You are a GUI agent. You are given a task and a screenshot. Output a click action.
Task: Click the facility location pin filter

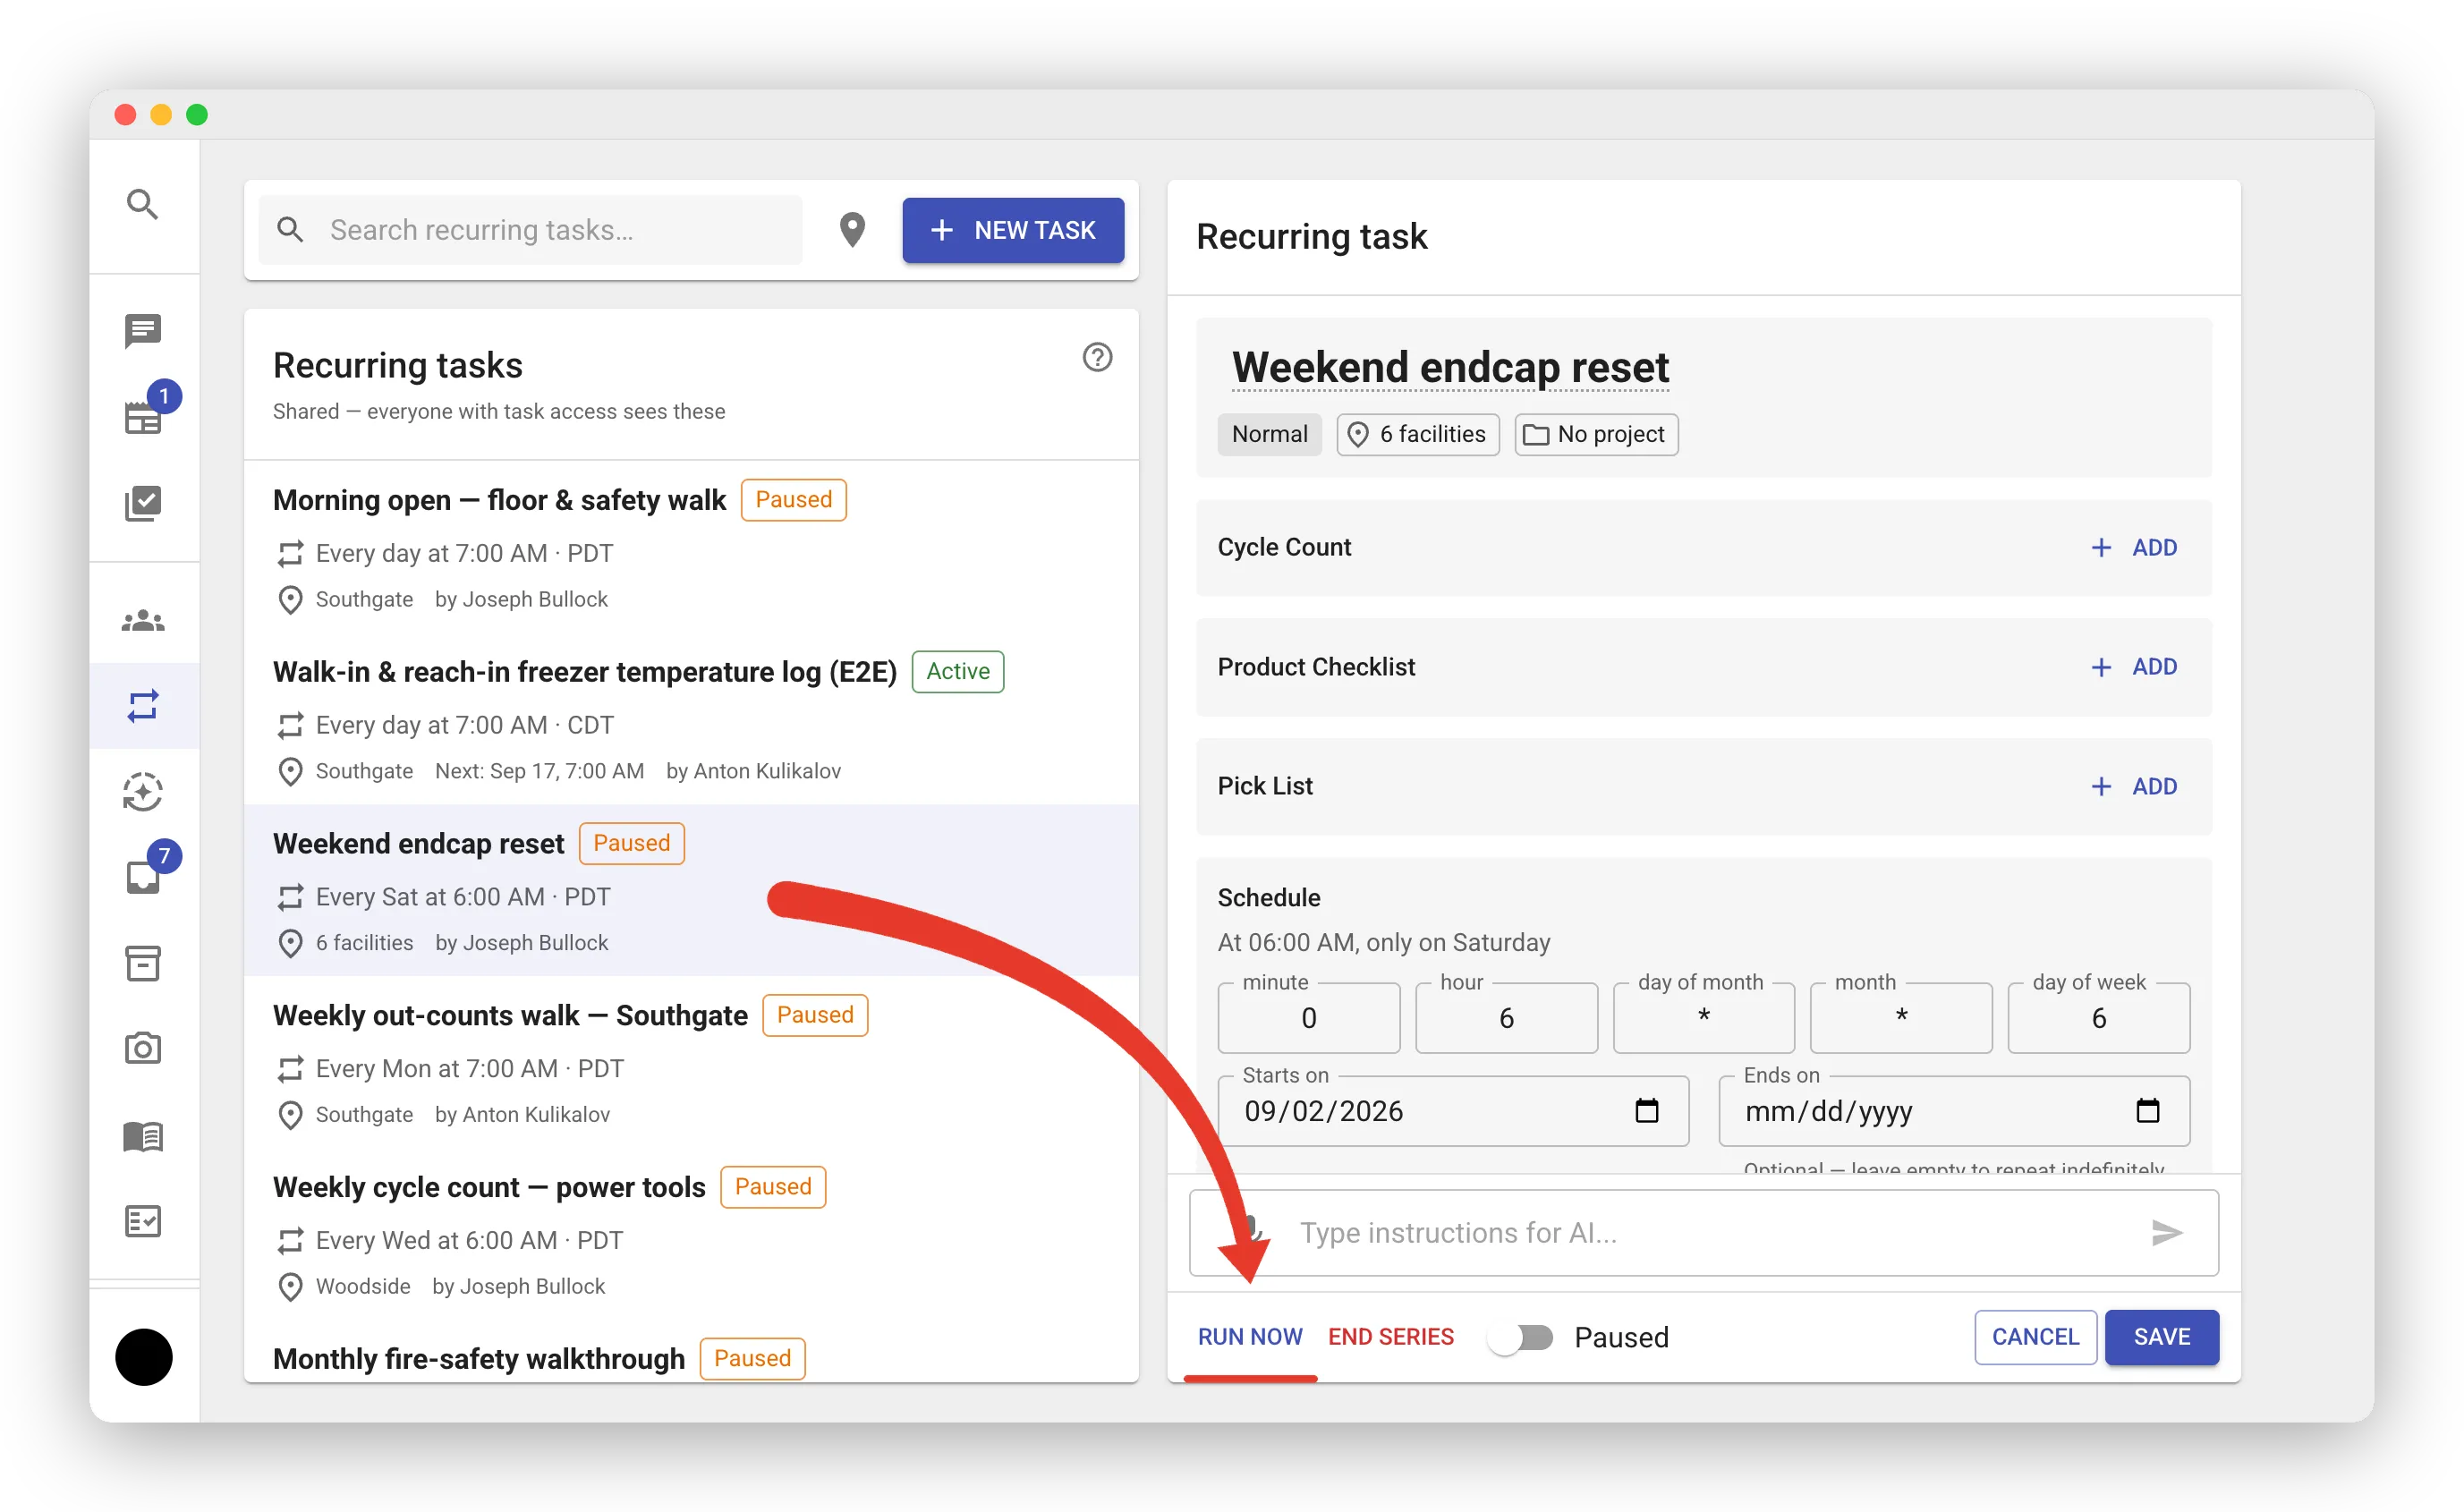(x=852, y=230)
